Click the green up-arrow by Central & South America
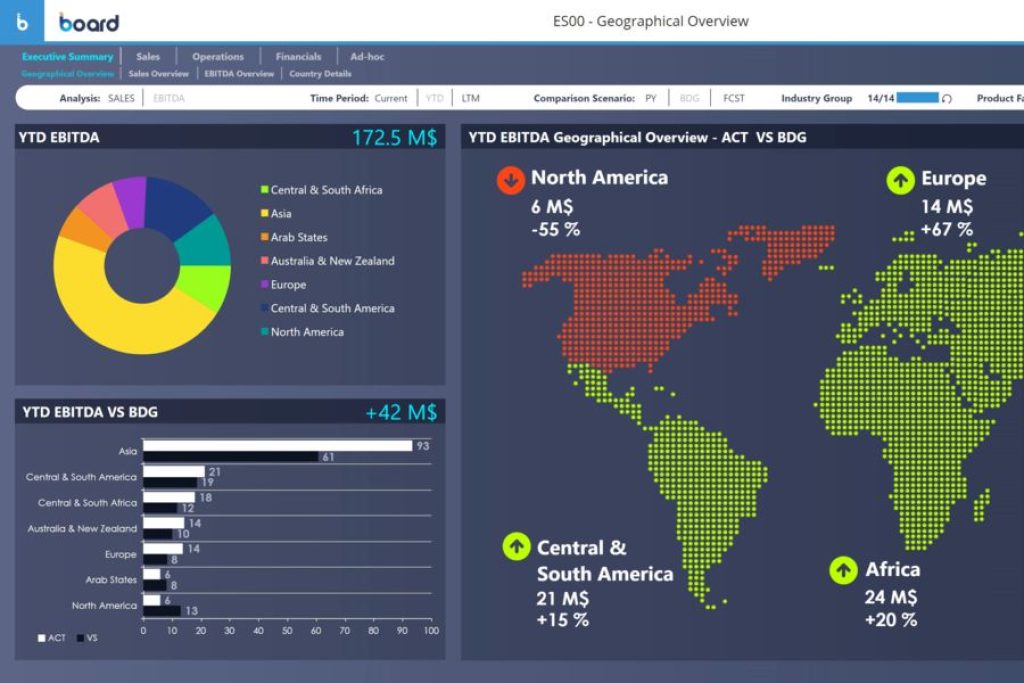Image resolution: width=1024 pixels, height=683 pixels. (517, 547)
